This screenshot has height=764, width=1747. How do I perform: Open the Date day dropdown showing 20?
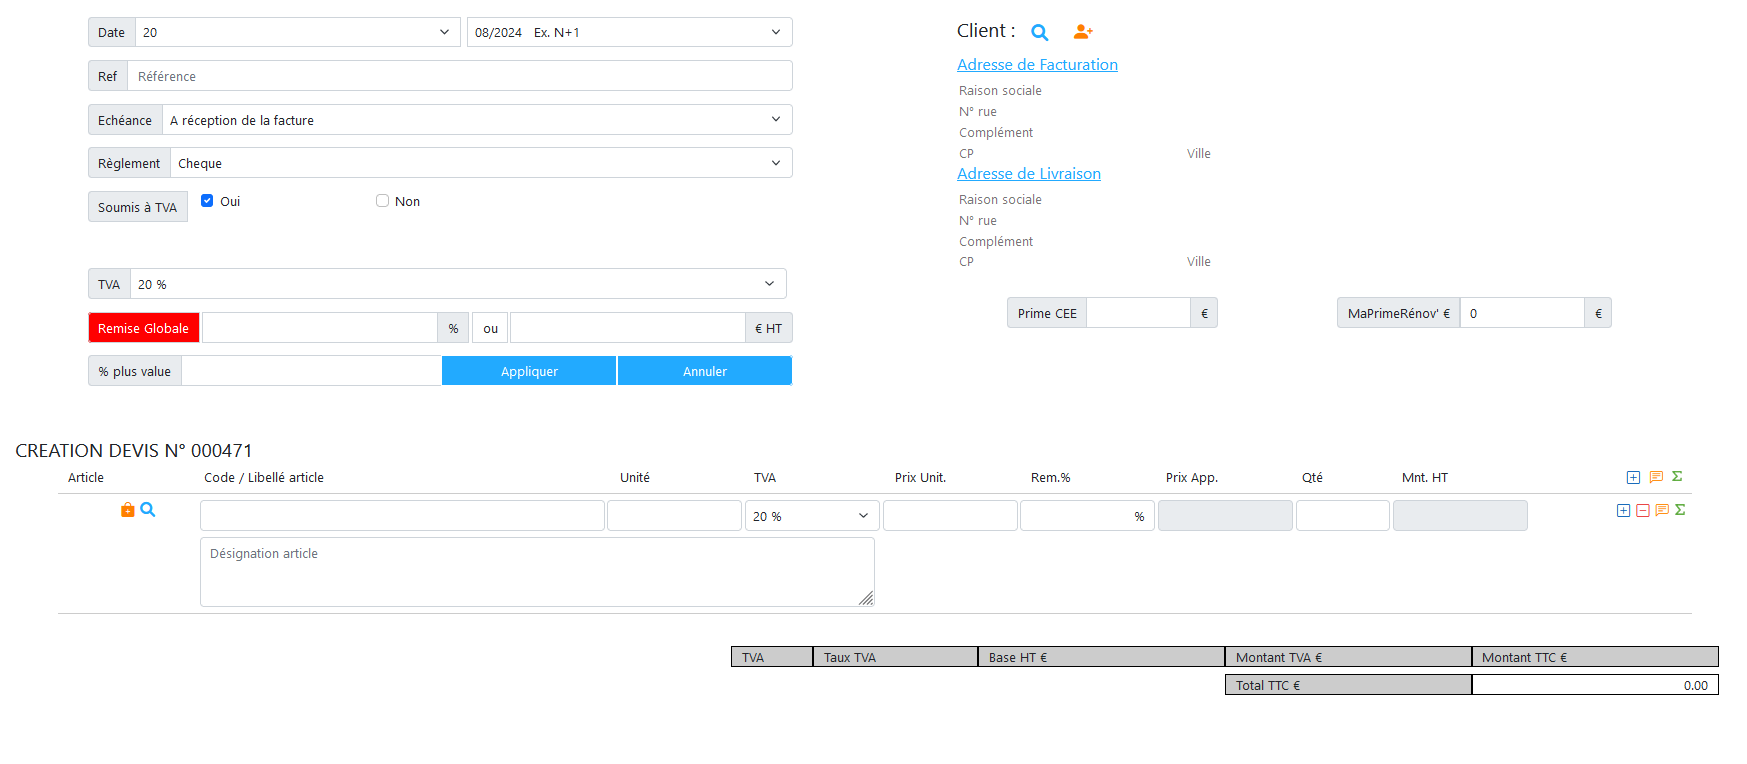coord(297,32)
